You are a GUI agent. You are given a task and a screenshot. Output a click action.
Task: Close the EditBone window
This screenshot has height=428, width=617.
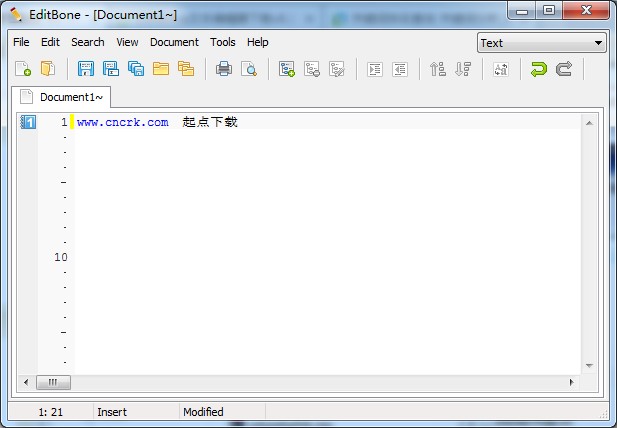tap(586, 11)
